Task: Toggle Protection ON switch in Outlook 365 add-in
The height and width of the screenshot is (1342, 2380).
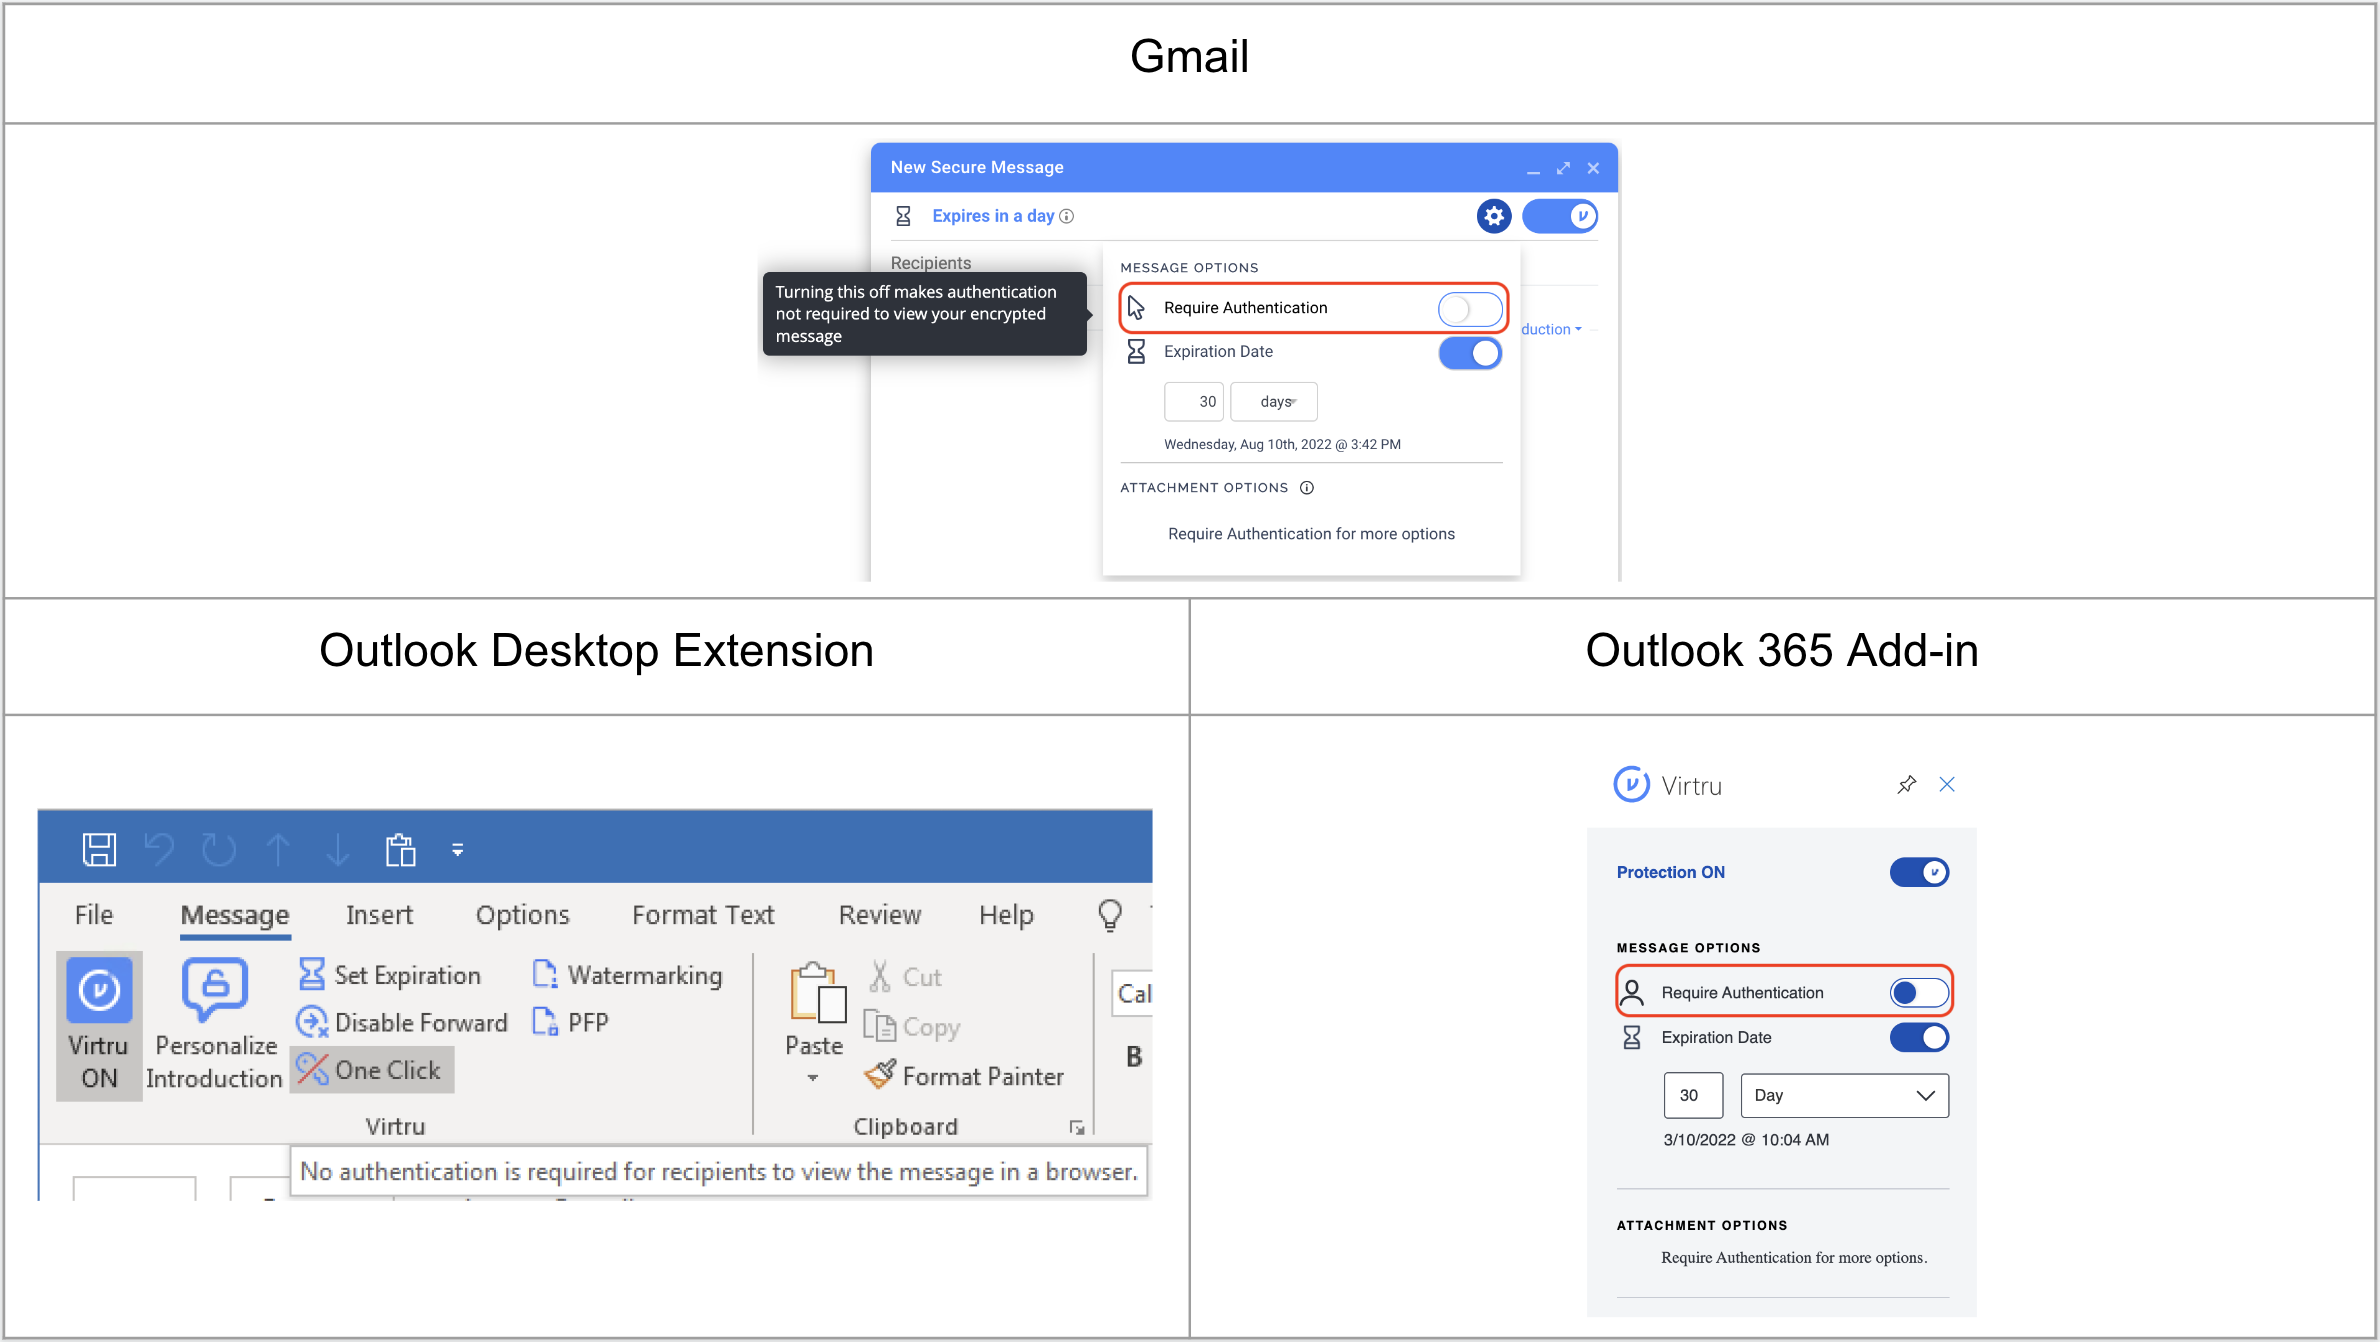Action: pos(1919,872)
